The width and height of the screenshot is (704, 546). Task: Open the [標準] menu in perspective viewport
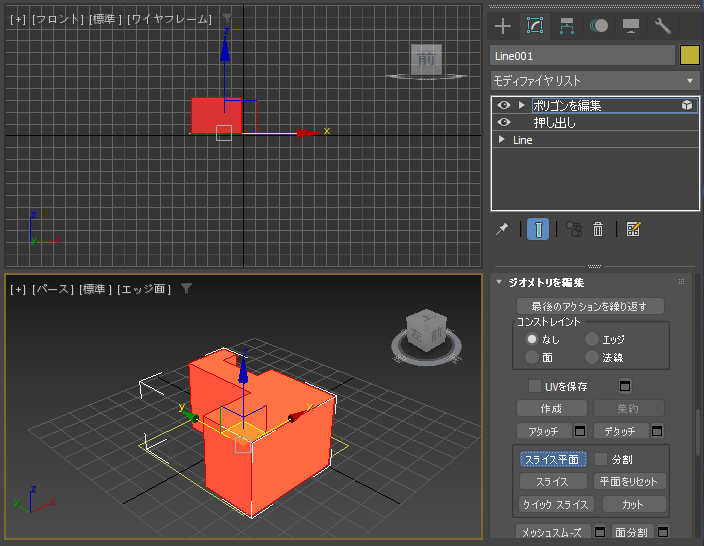(x=95, y=289)
